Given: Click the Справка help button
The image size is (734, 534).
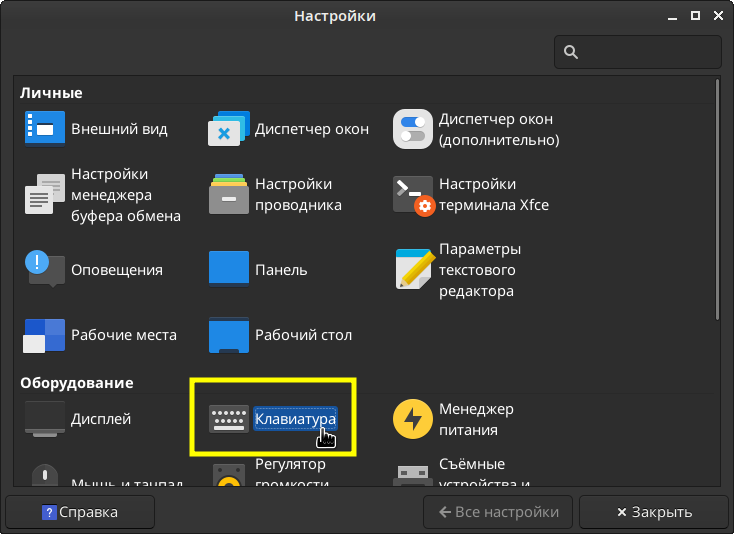Looking at the screenshot, I should (x=80, y=512).
